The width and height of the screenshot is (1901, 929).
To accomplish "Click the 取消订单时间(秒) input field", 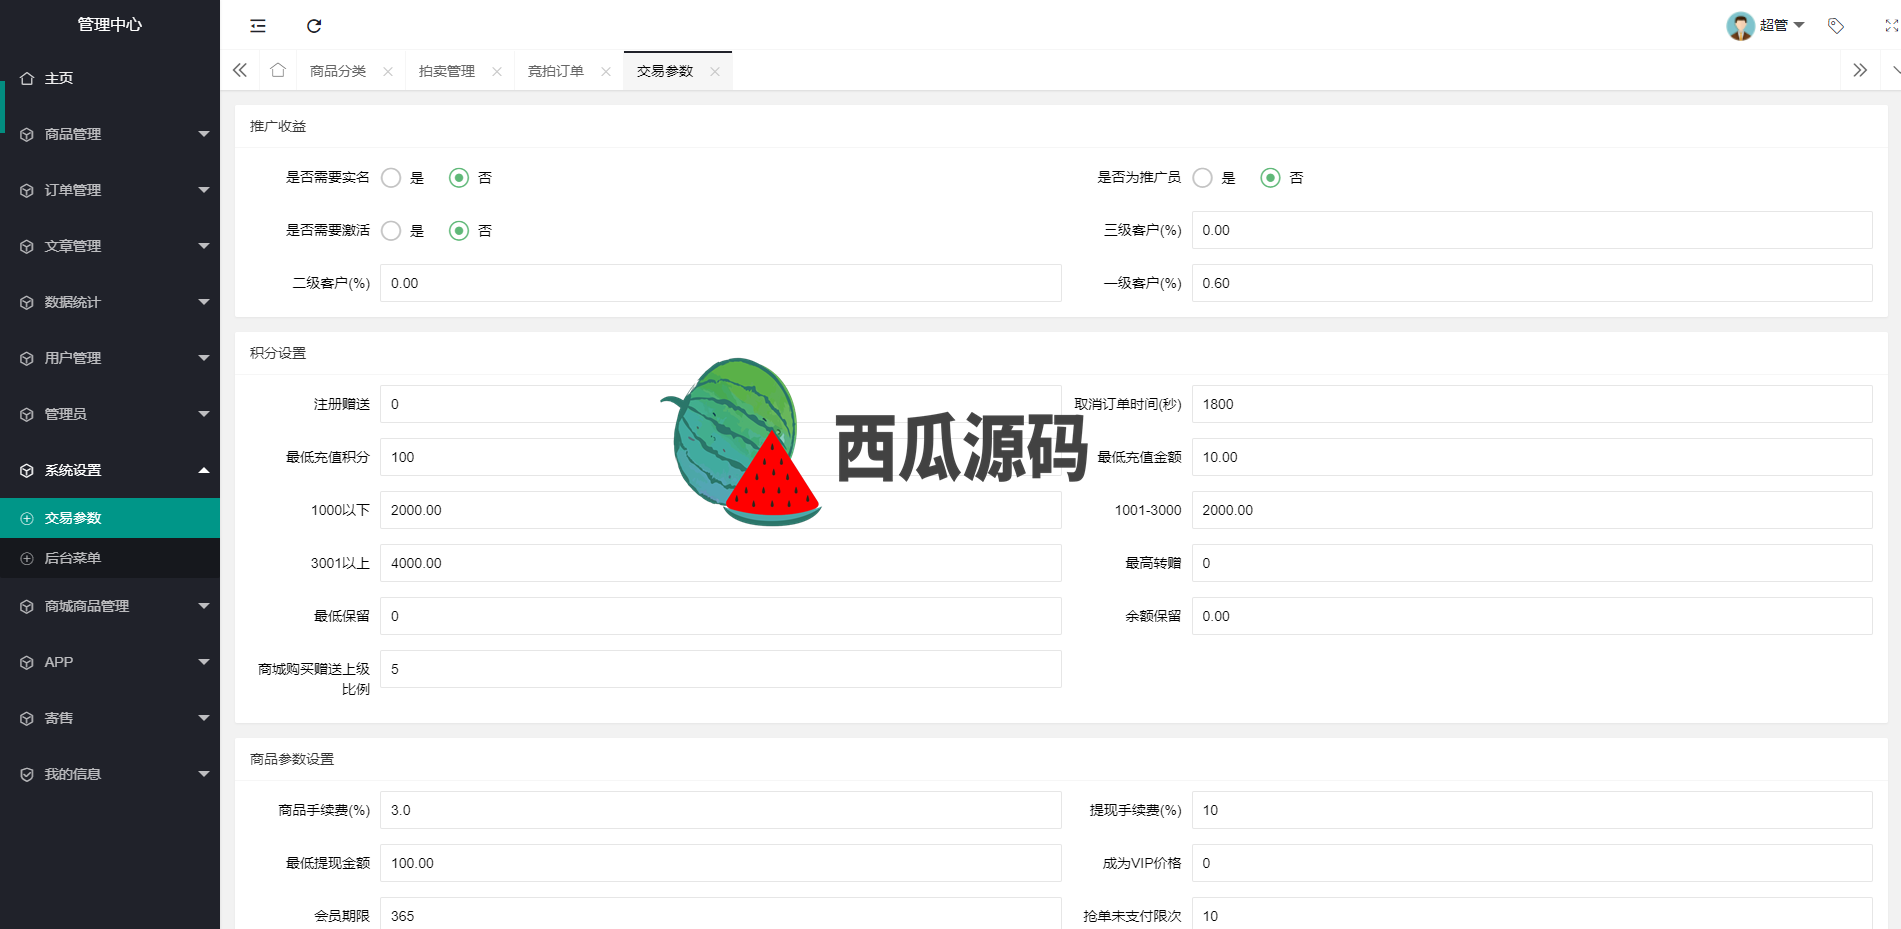I will [x=1532, y=404].
